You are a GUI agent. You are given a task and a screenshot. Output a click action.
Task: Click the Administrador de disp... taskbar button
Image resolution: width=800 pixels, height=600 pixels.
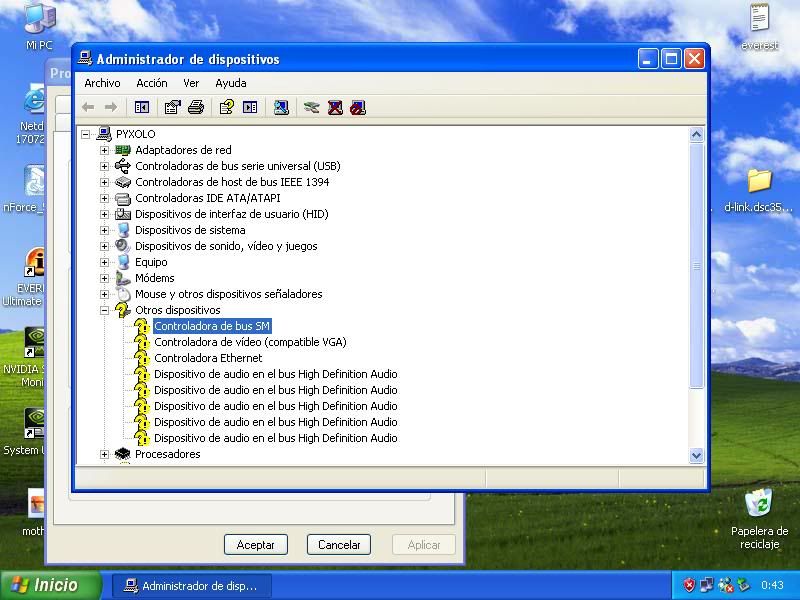tap(191, 586)
